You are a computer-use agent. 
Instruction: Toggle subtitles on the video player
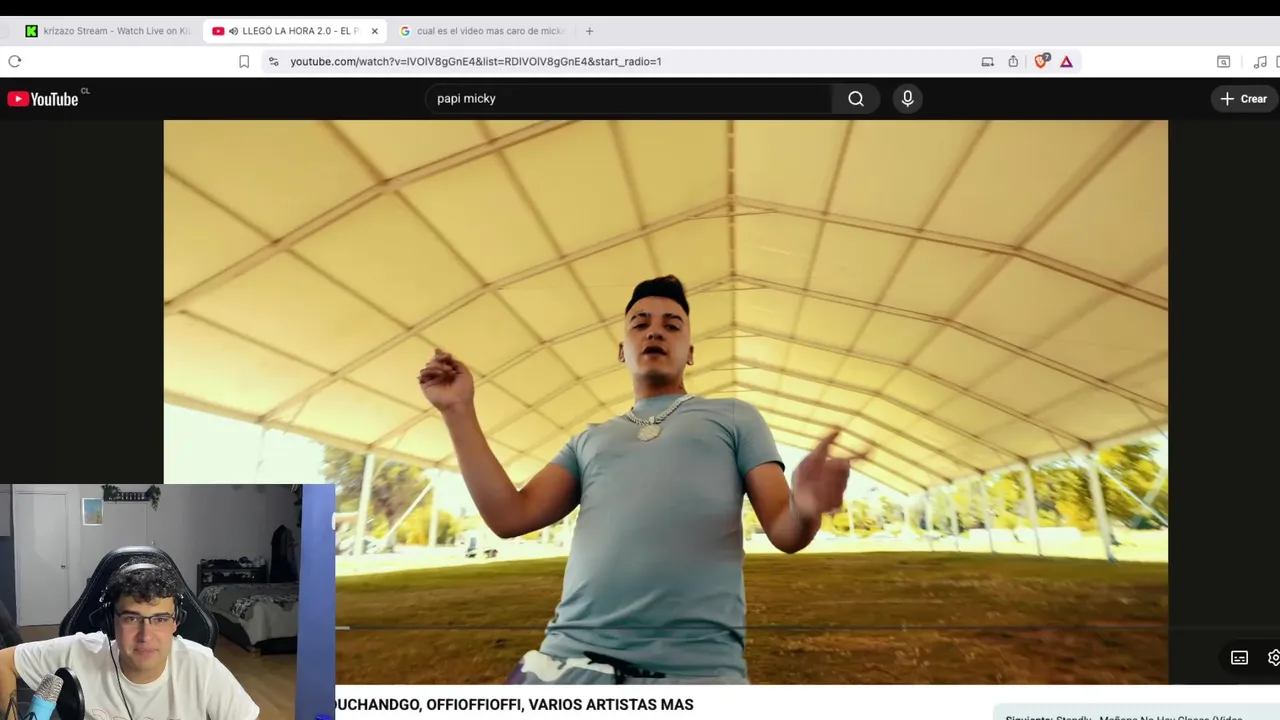pyautogui.click(x=1239, y=657)
